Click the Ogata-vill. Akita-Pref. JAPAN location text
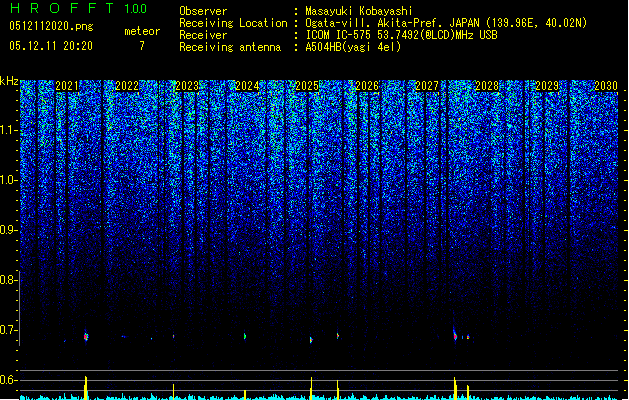629x400 pixels. pyautogui.click(x=446, y=23)
